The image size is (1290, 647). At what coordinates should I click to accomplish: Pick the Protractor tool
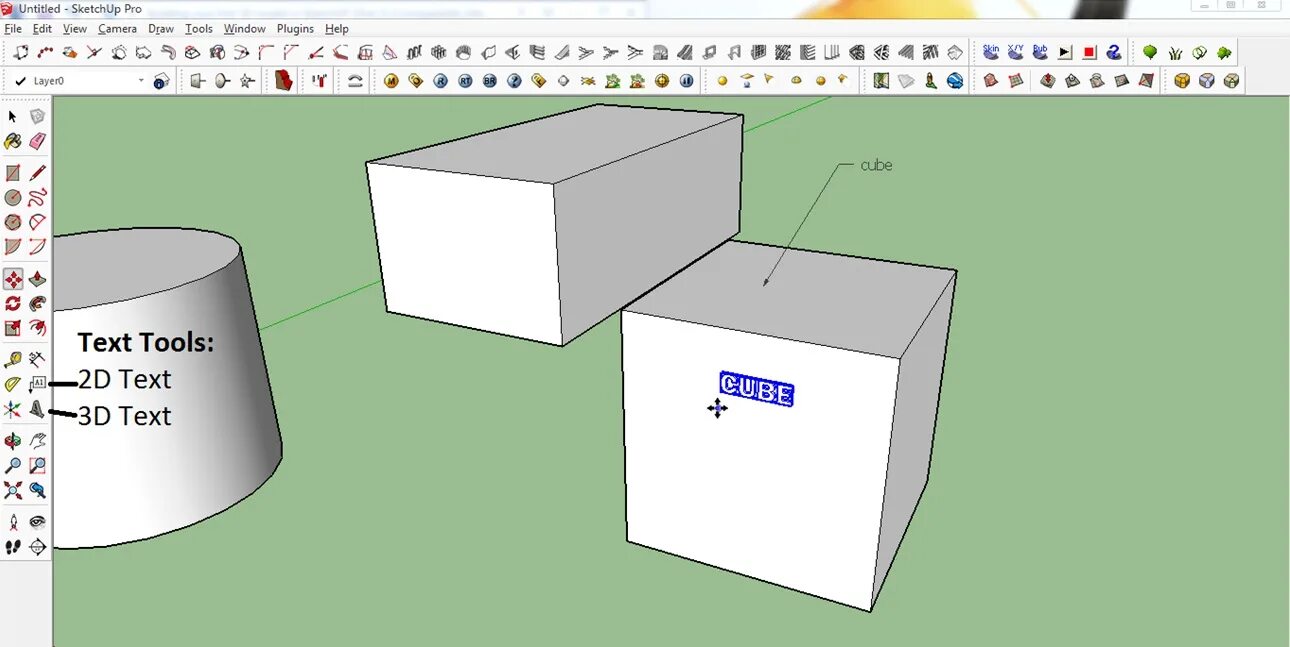[13, 384]
